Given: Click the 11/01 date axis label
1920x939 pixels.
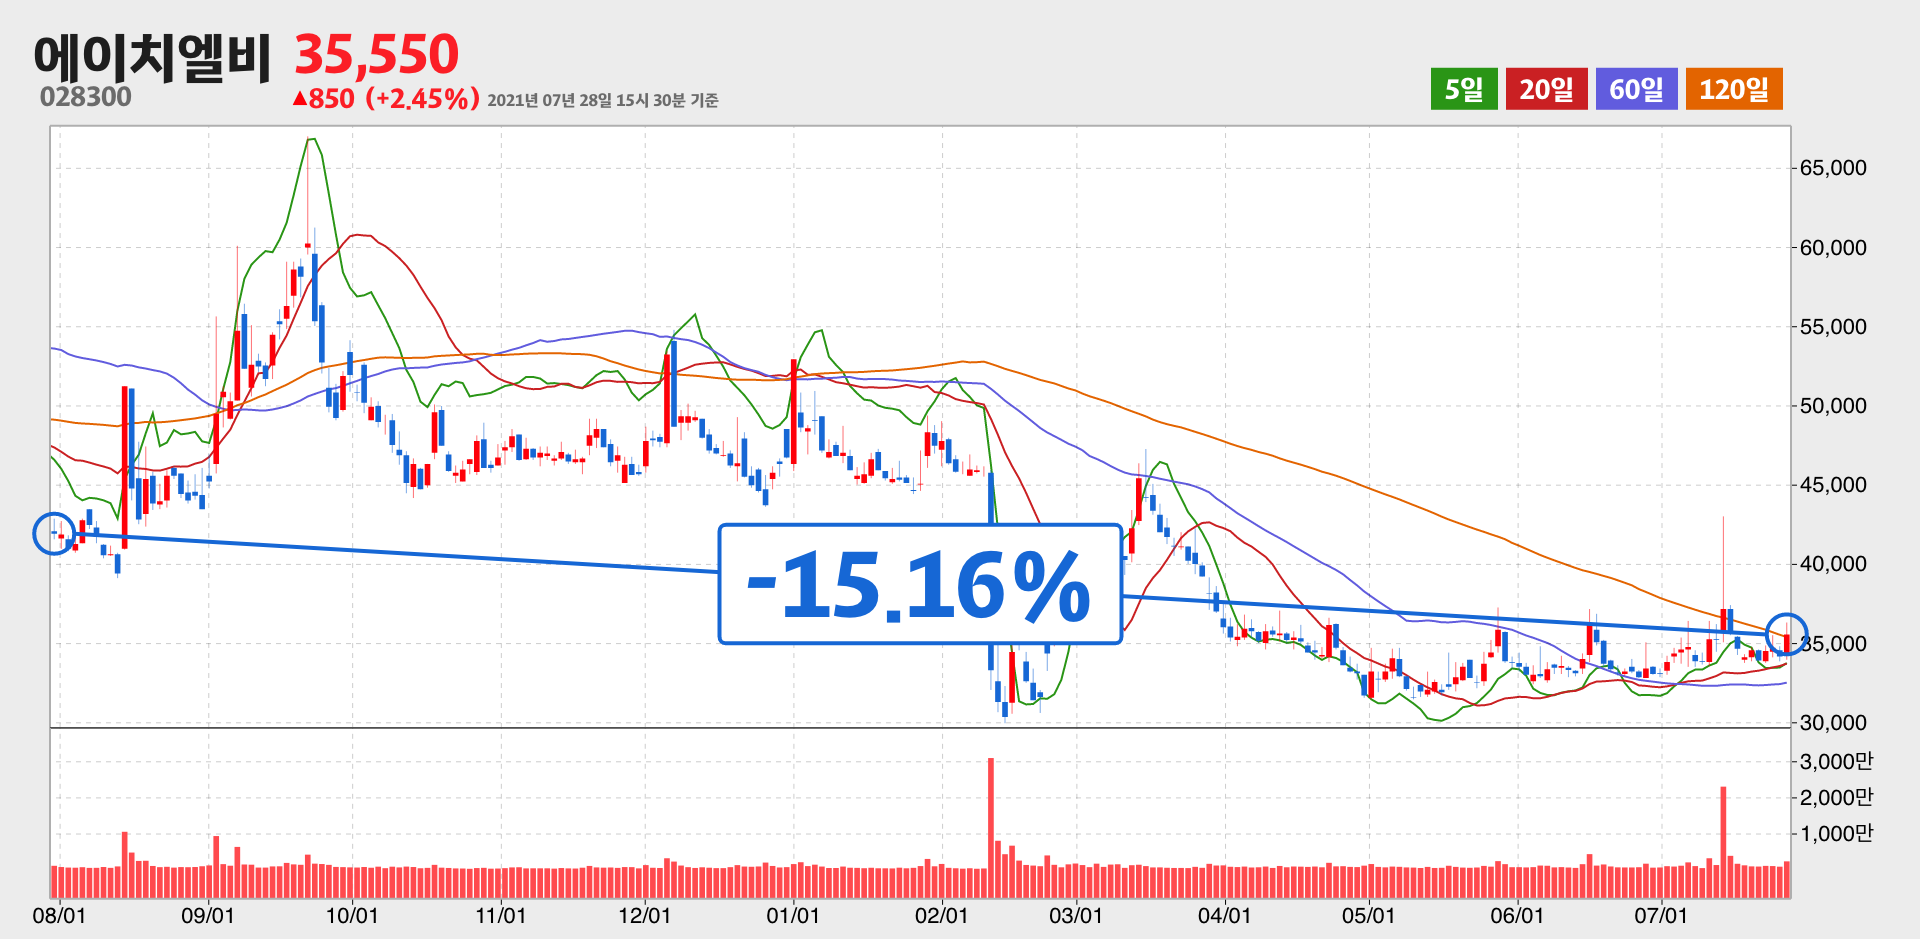Looking at the screenshot, I should click(500, 915).
